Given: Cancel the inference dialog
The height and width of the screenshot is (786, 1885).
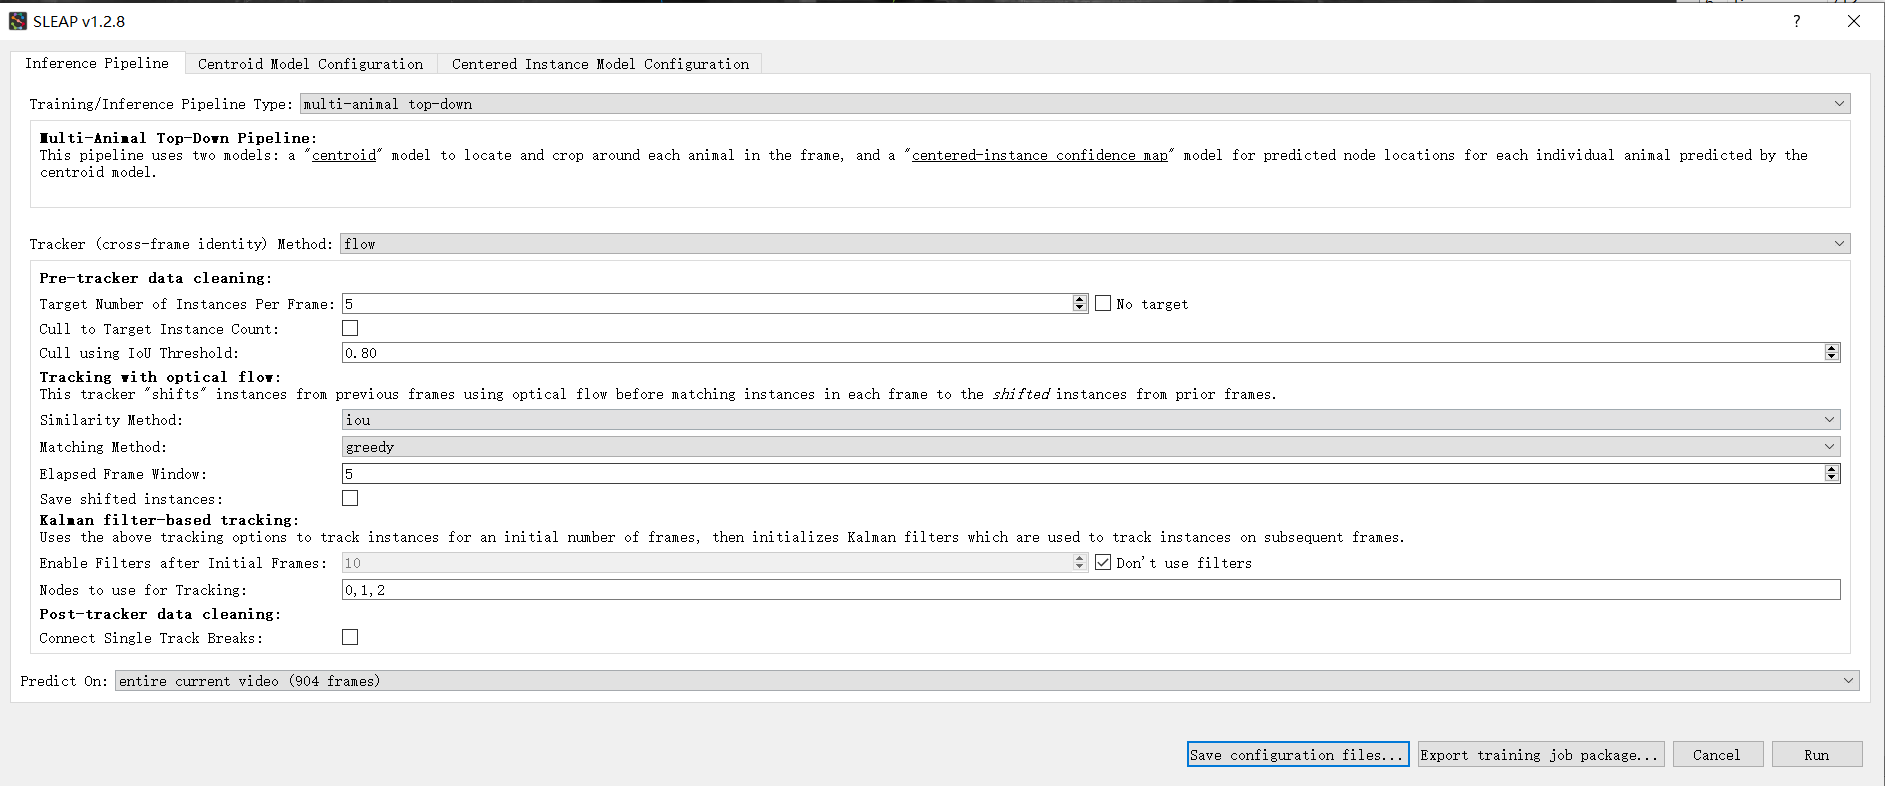Looking at the screenshot, I should pyautogui.click(x=1717, y=755).
